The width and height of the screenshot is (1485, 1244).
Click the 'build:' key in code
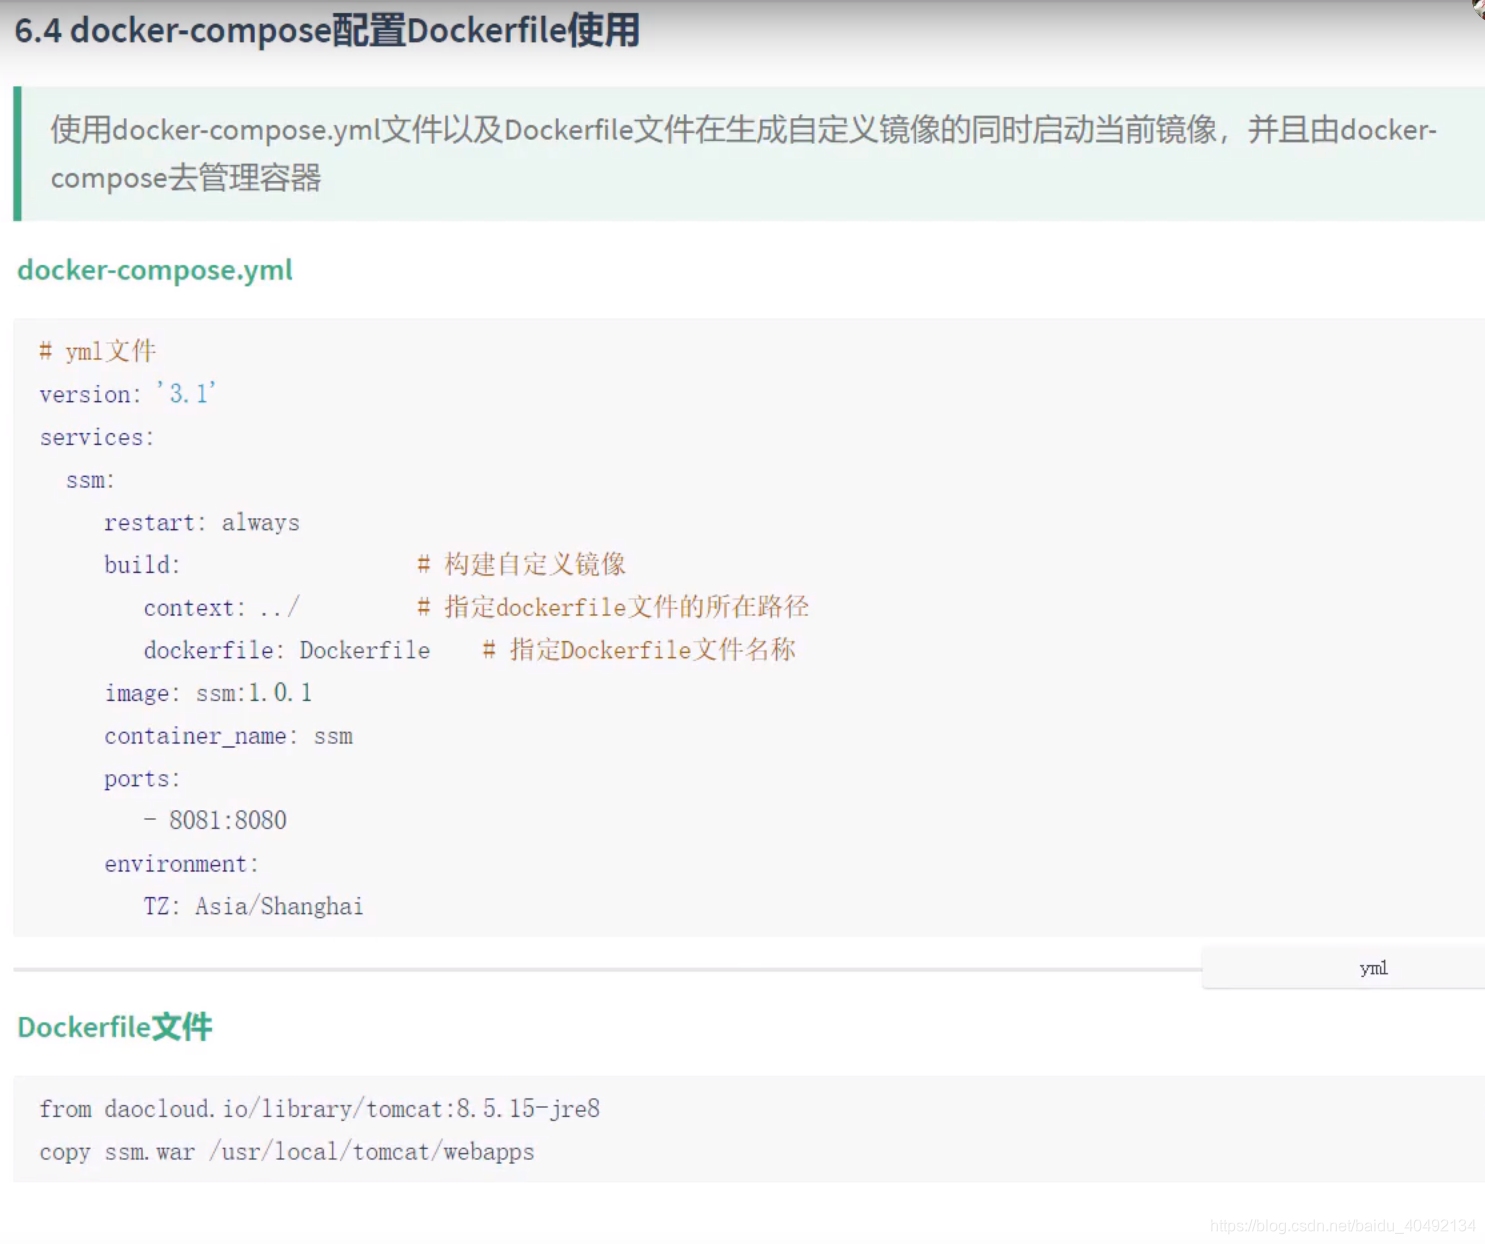(142, 565)
